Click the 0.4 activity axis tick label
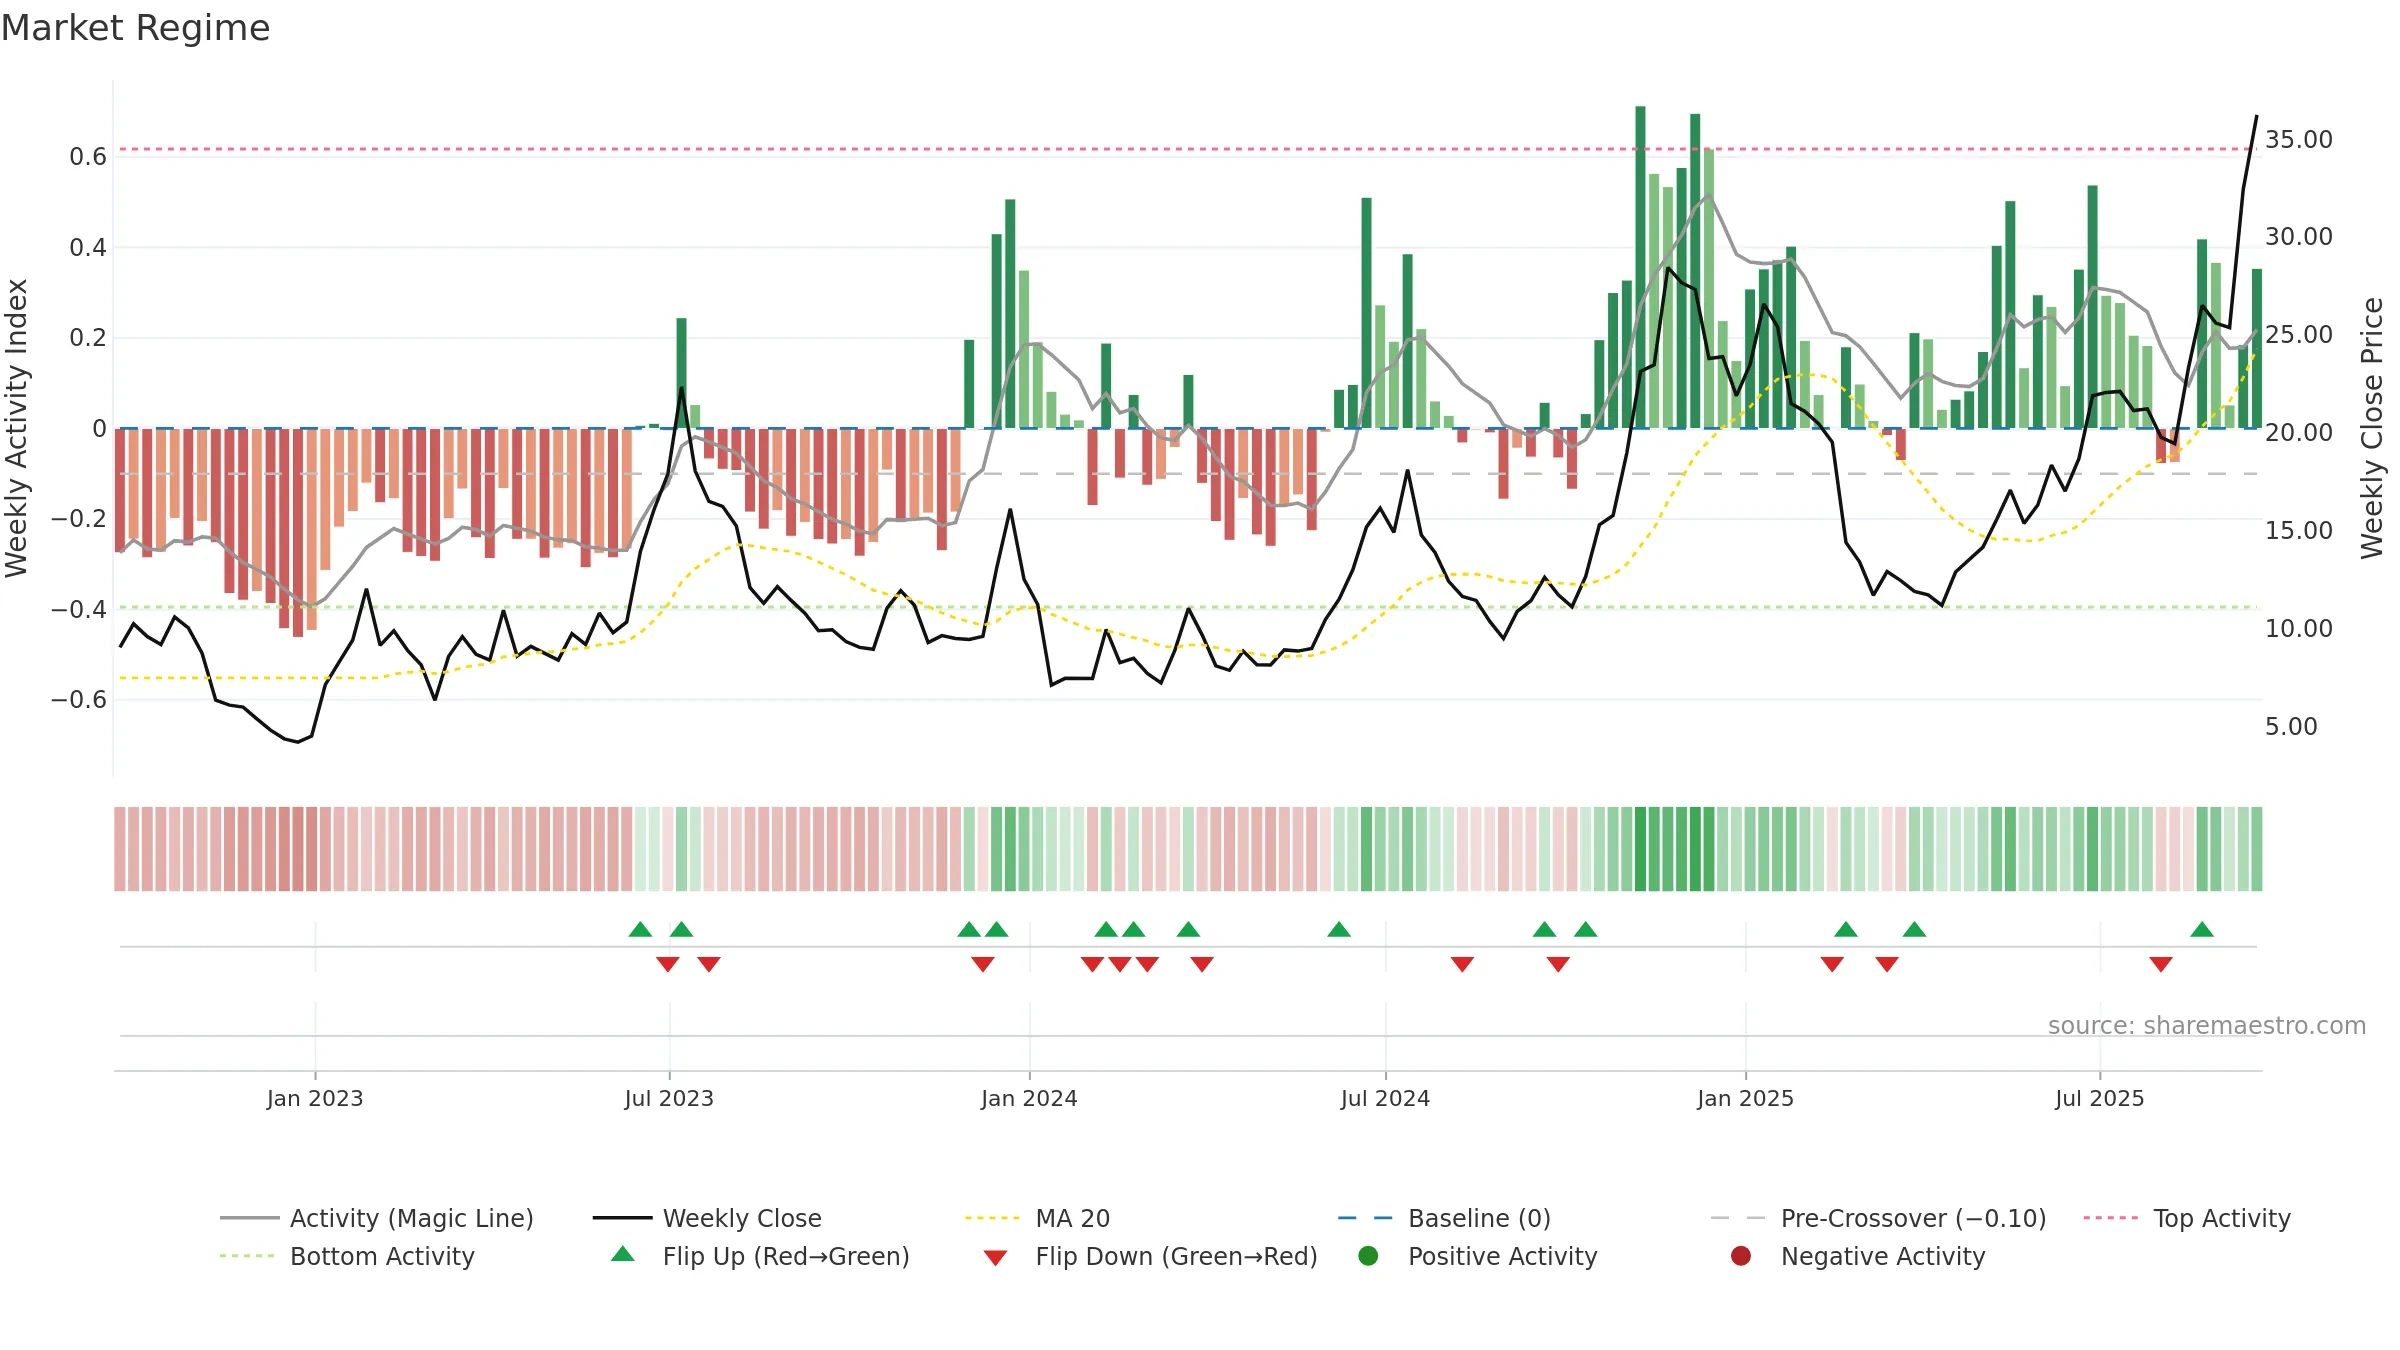Image resolution: width=2400 pixels, height=1350 pixels. coord(88,247)
